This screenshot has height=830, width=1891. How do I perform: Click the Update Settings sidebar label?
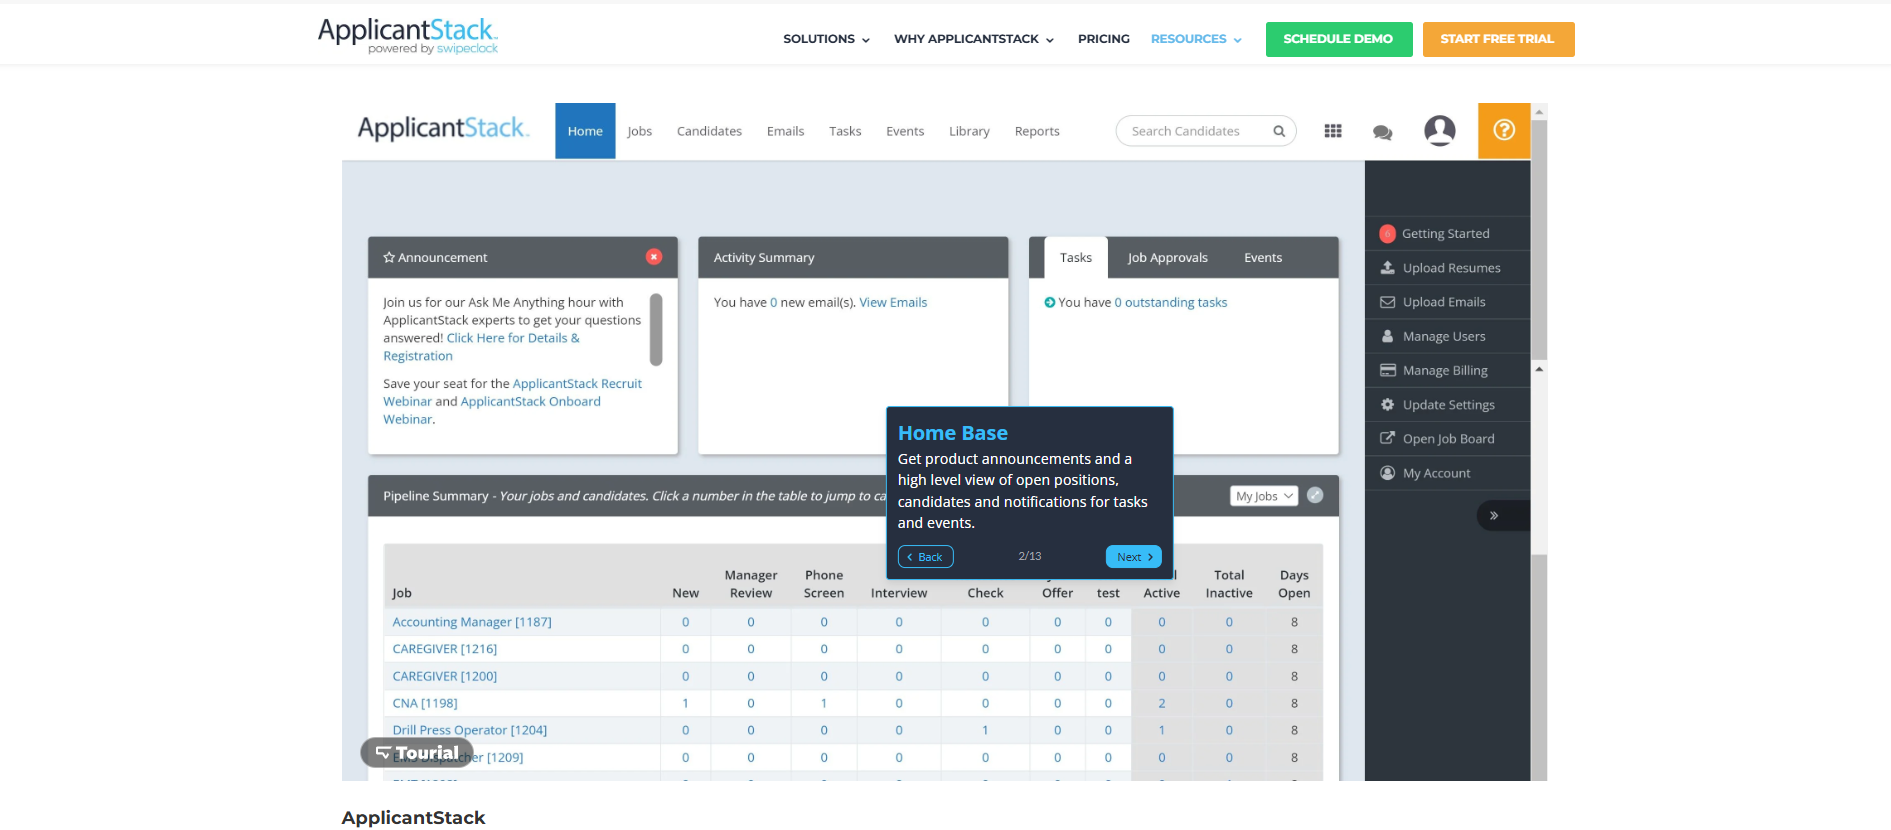coord(1449,405)
